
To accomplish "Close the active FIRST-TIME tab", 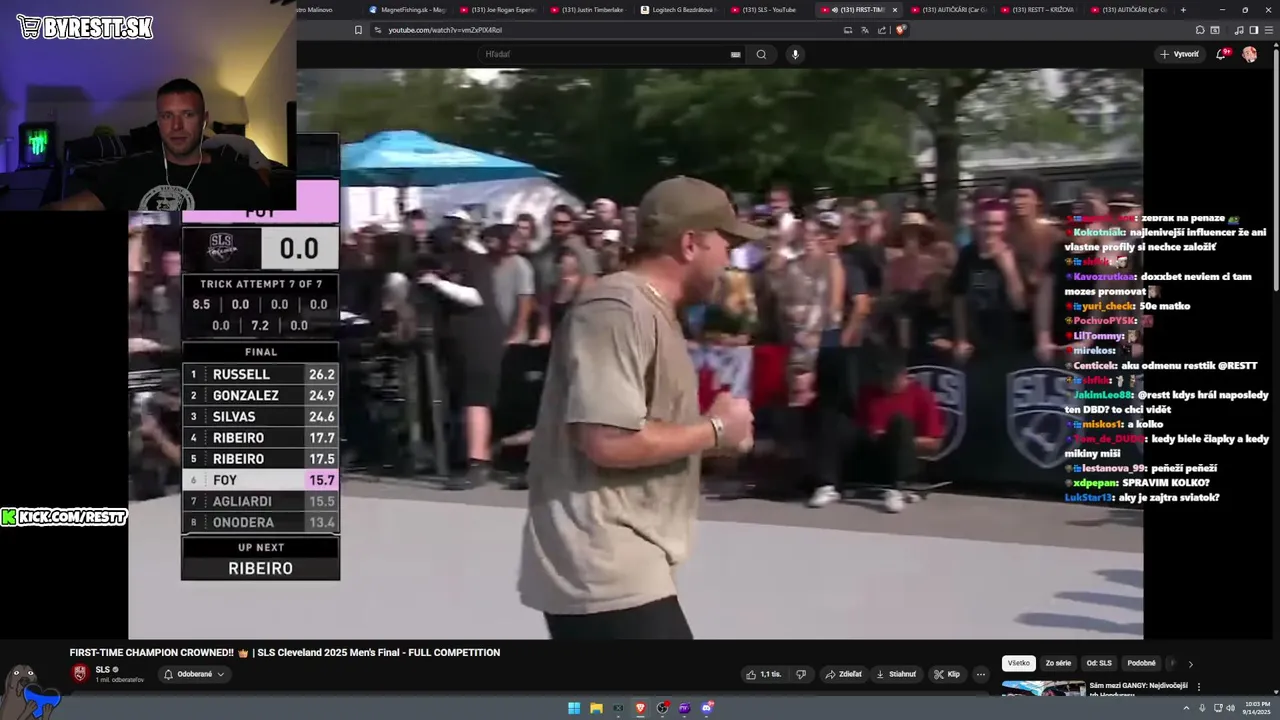I will point(895,10).
